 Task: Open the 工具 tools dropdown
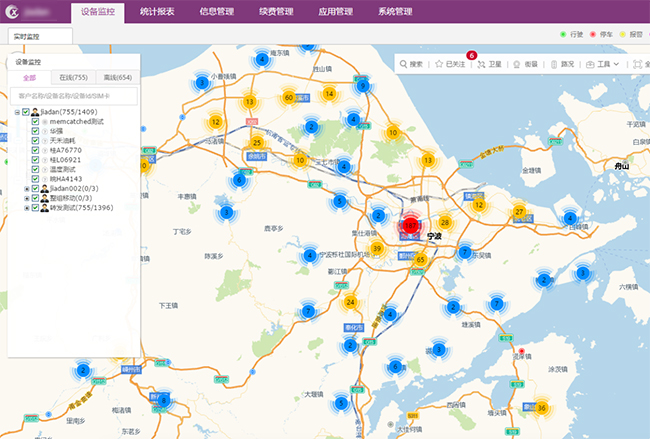click(603, 64)
